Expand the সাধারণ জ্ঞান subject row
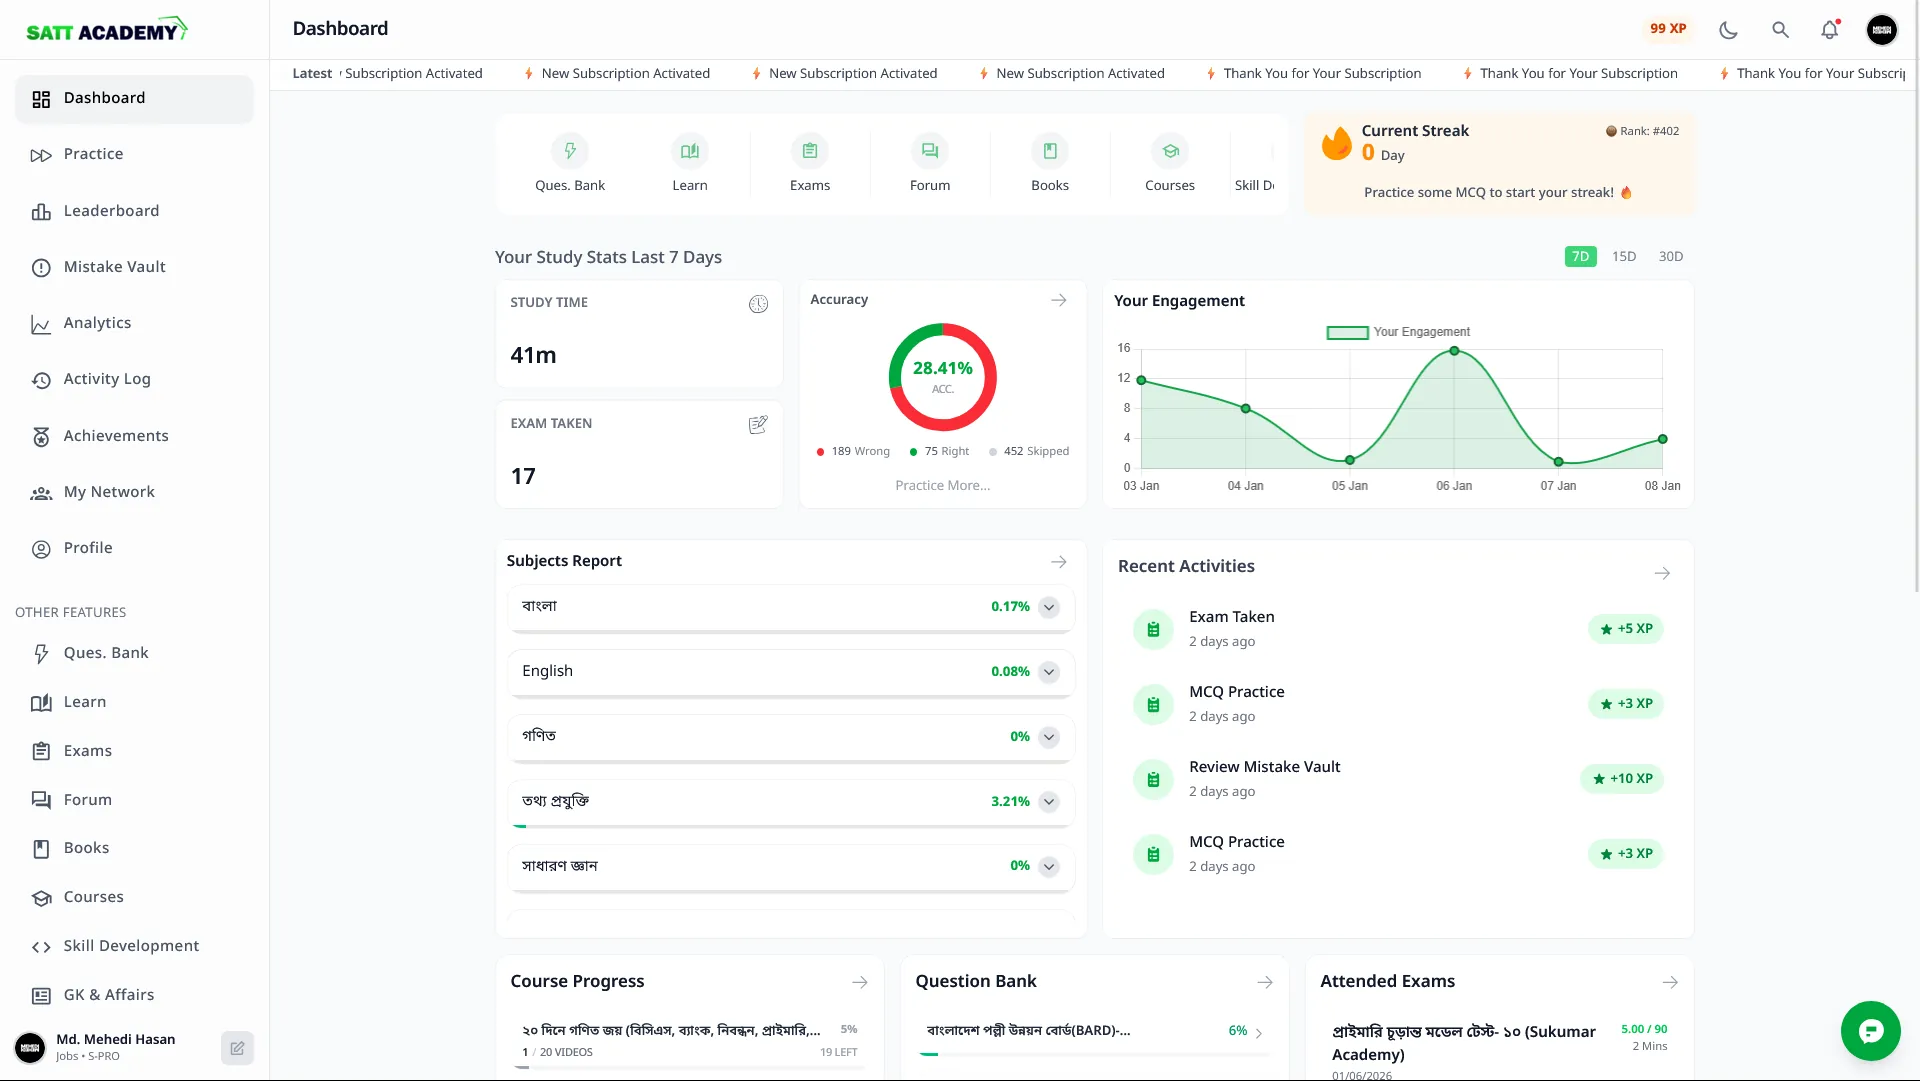 1049,867
